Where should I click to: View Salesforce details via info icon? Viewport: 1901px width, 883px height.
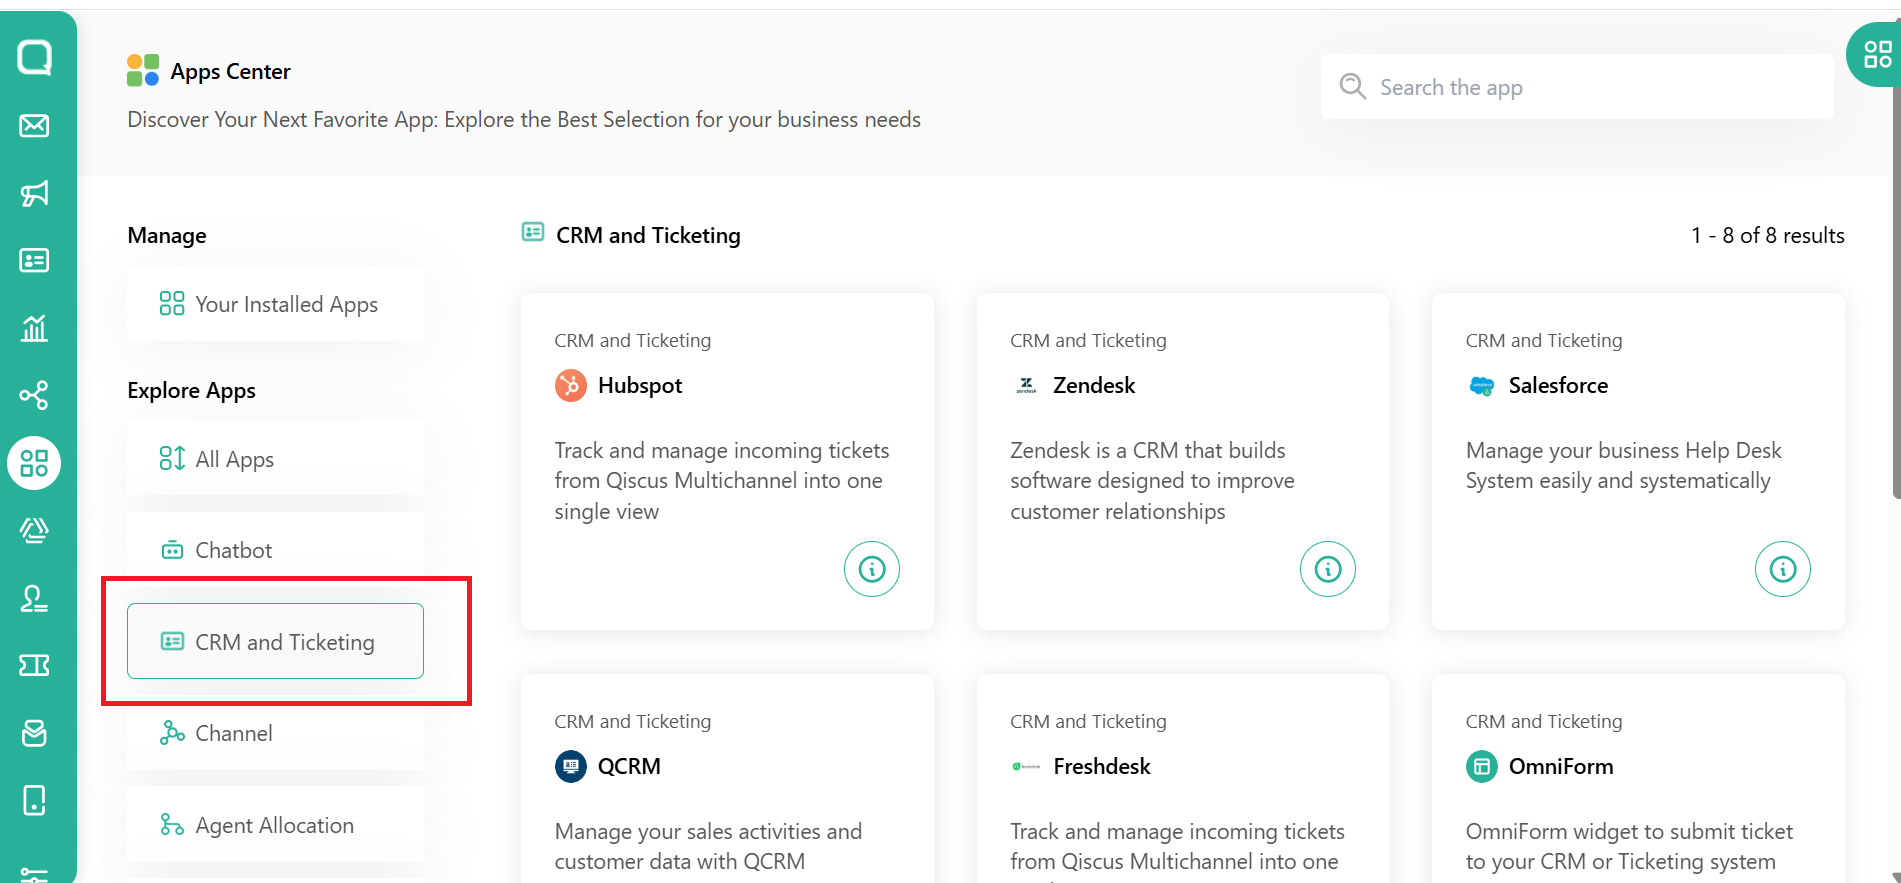point(1782,569)
